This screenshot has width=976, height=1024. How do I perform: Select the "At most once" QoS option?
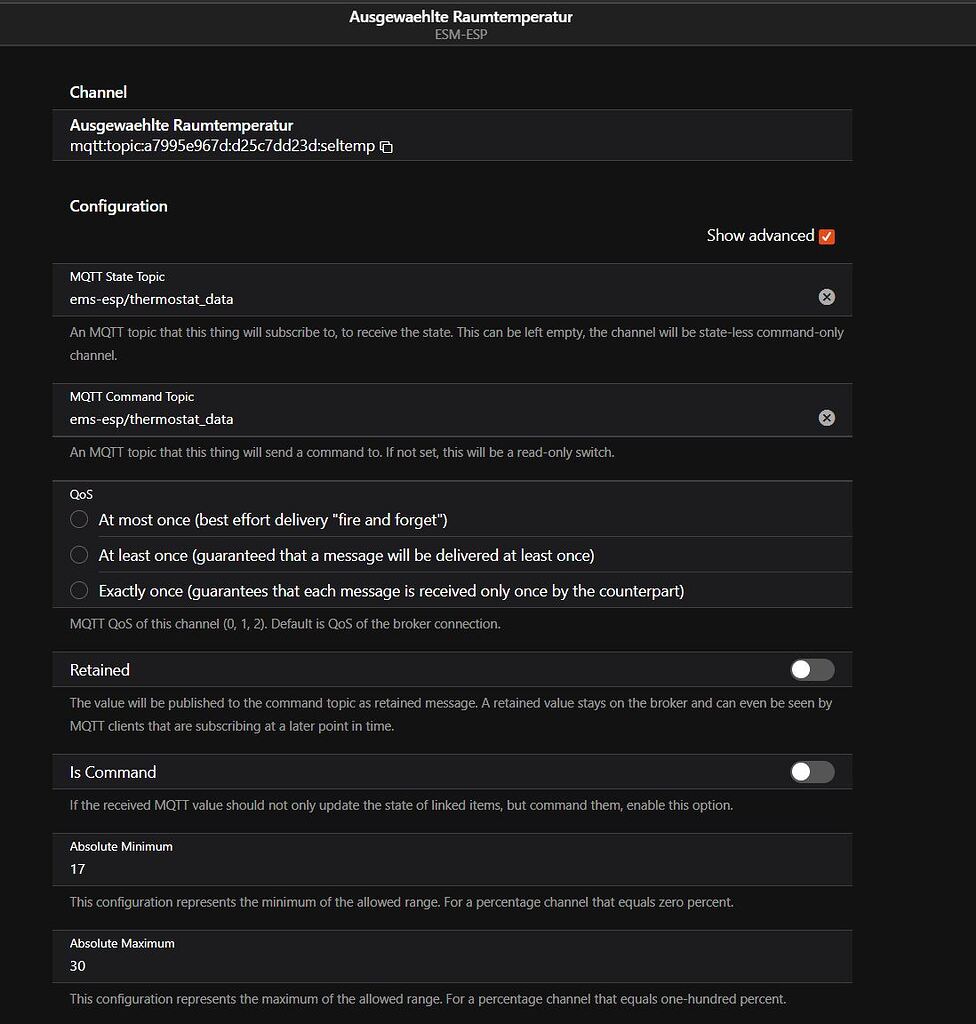coord(79,519)
